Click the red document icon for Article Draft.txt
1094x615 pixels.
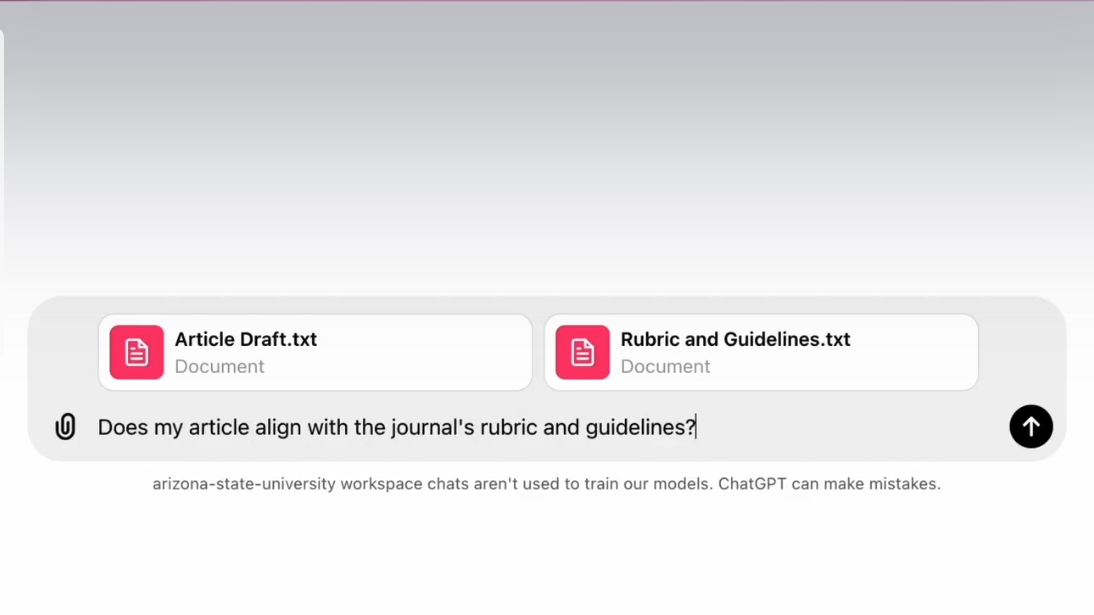pyautogui.click(x=137, y=352)
